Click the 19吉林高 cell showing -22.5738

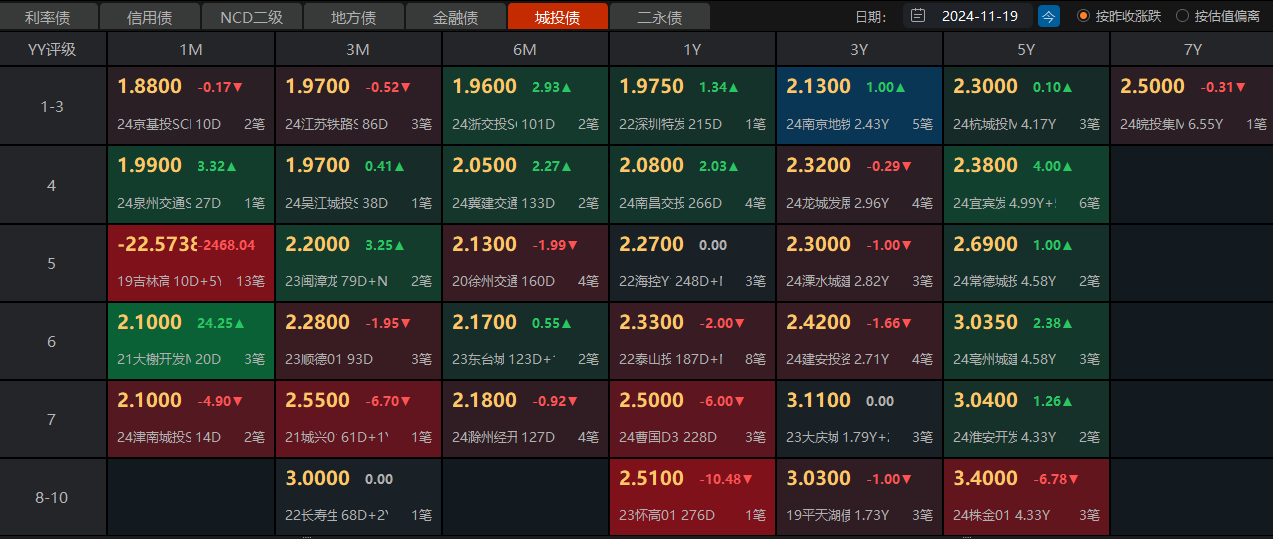(x=190, y=263)
